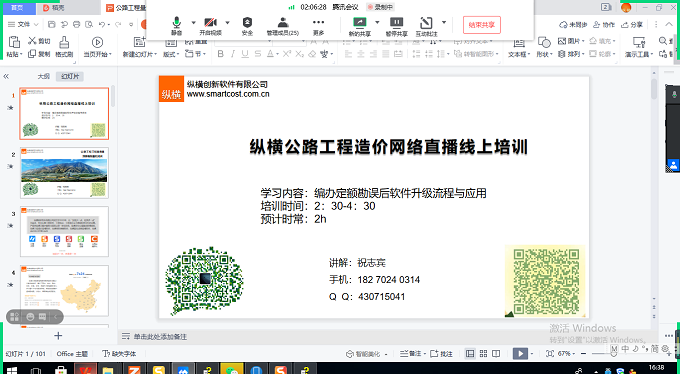This screenshot has width=680, height=374.
Task: Switch to Reading view icon
Action: pos(496,354)
